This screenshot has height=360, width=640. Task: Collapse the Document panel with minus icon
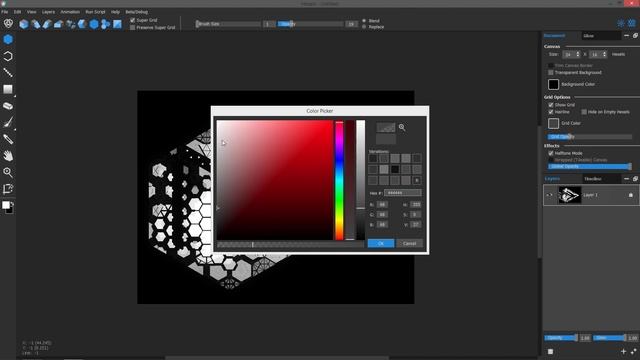(627, 36)
